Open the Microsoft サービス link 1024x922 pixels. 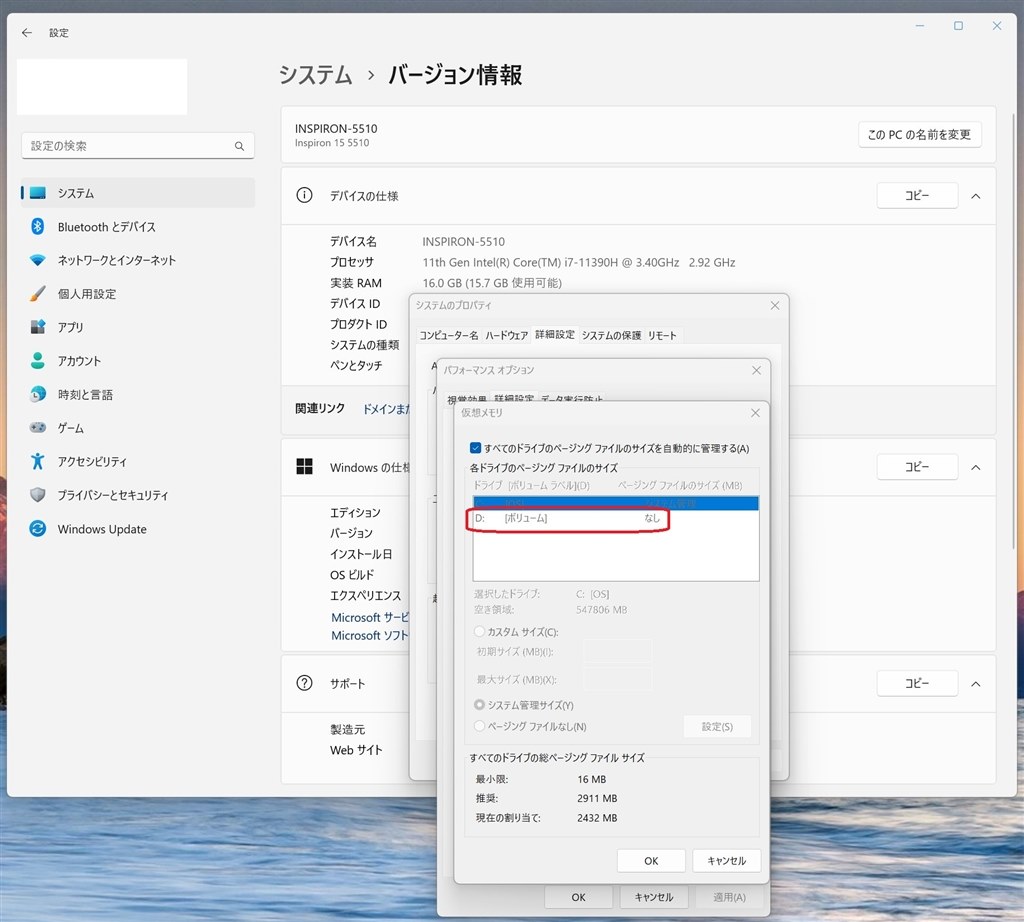pos(370,617)
